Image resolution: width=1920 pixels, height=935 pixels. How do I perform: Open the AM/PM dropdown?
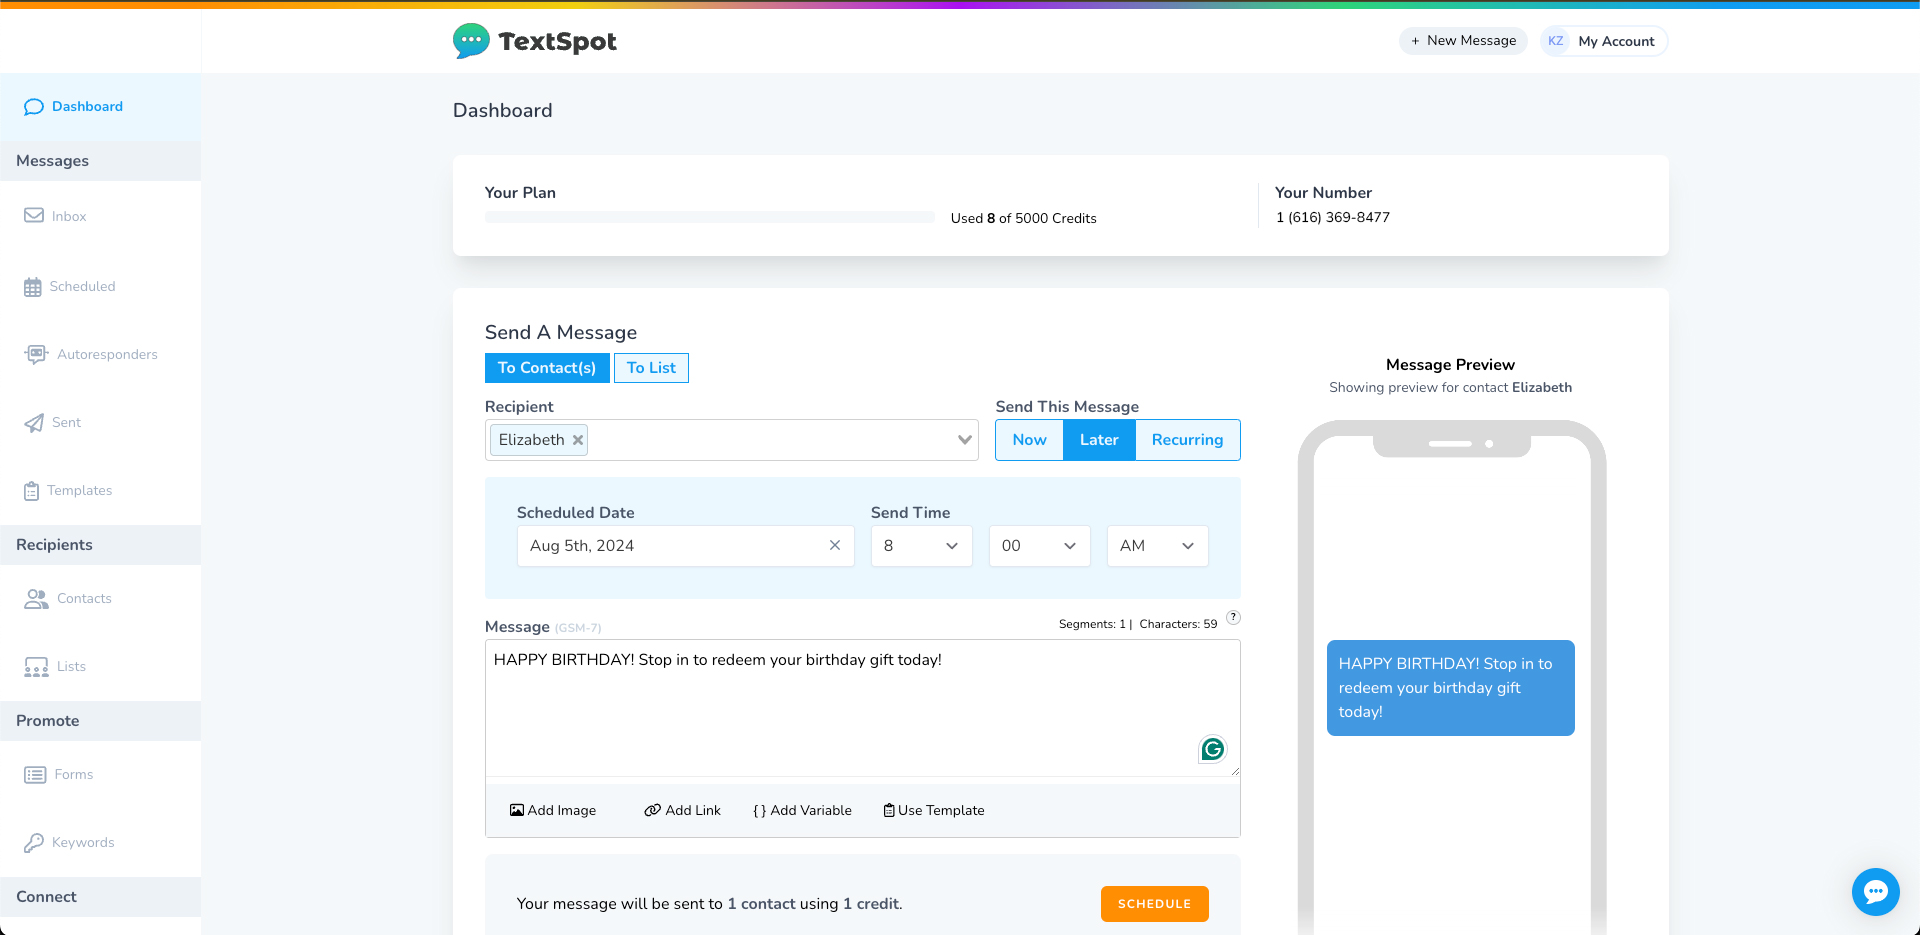pos(1157,546)
